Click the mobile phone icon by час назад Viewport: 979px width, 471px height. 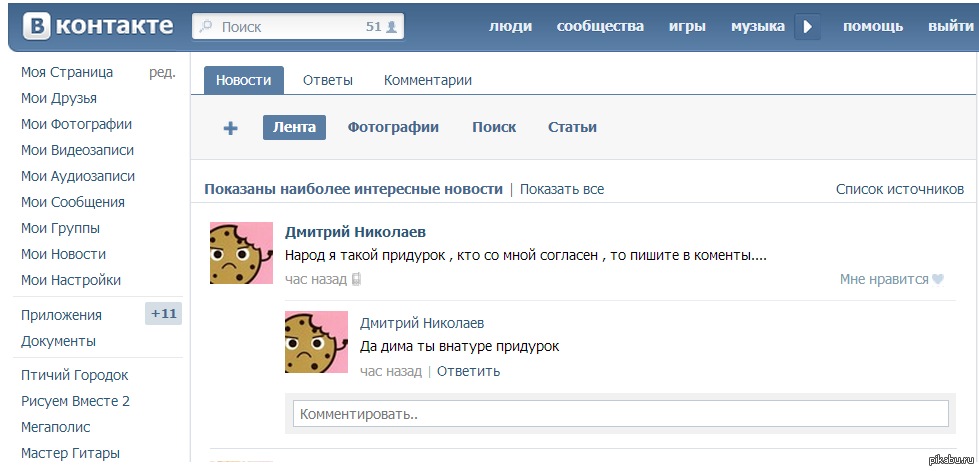pos(356,280)
